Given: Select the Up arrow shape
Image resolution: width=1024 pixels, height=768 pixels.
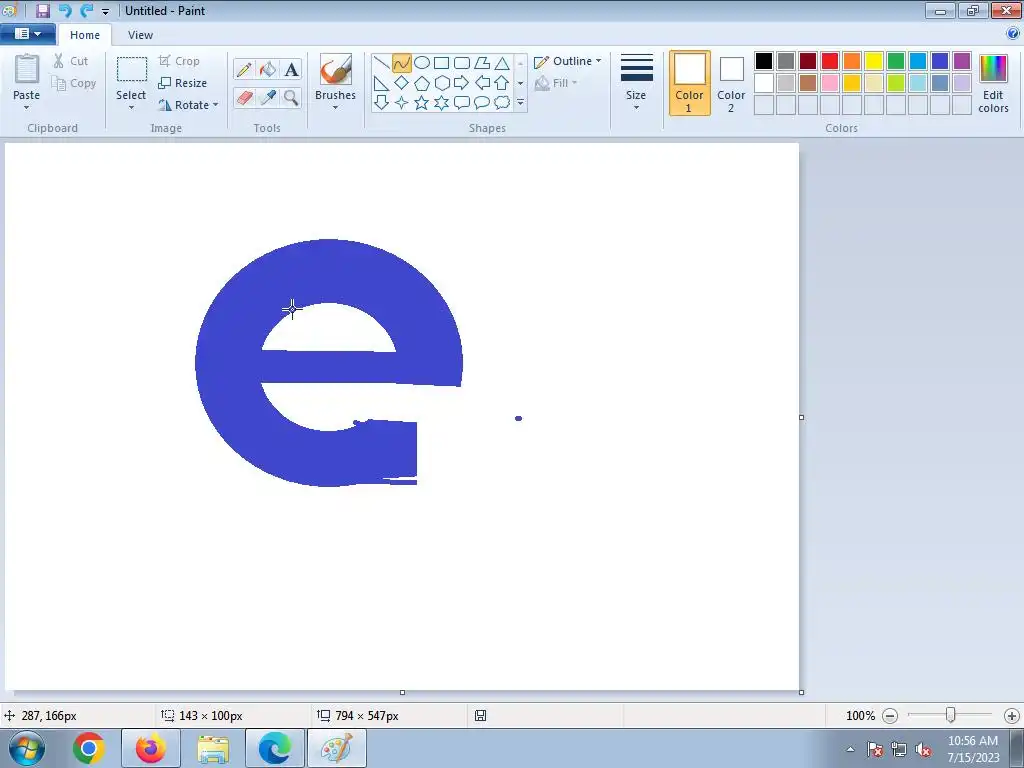Looking at the screenshot, I should coord(502,83).
